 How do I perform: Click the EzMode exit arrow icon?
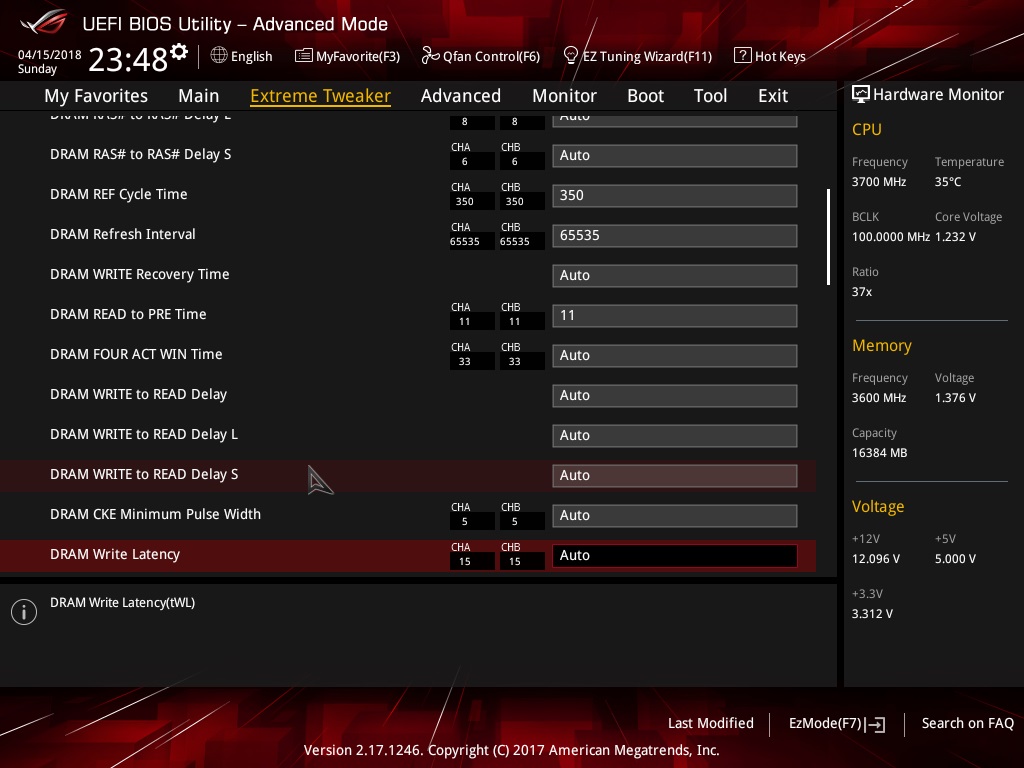[875, 724]
